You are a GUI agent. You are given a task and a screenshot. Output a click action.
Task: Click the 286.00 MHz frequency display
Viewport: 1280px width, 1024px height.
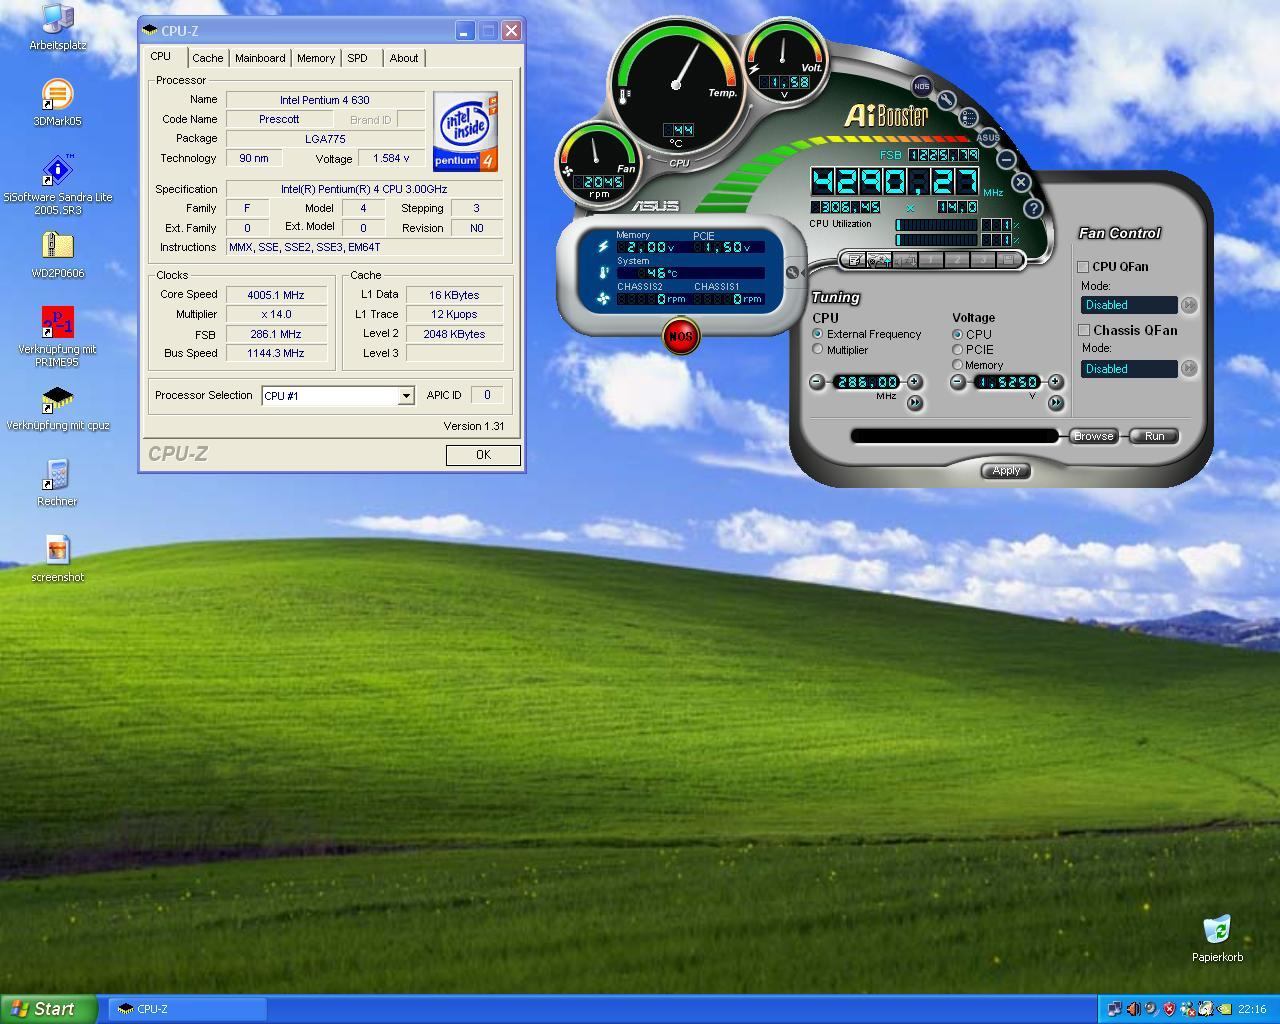[866, 382]
